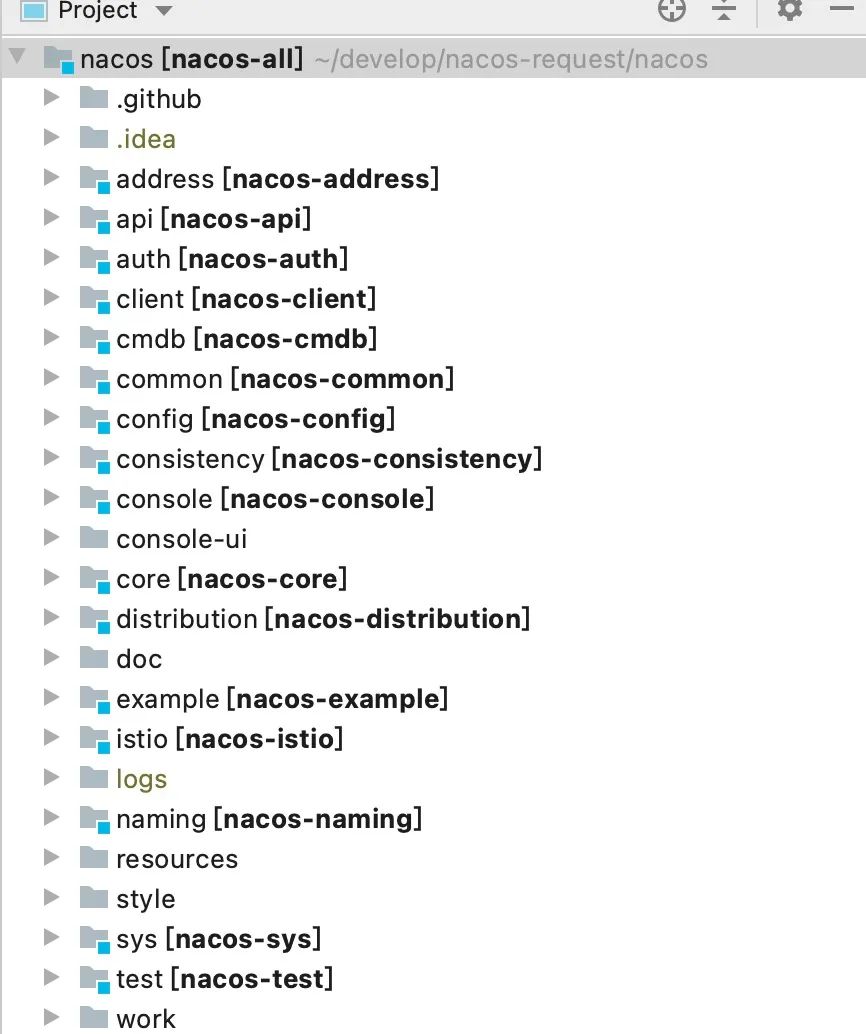This screenshot has height=1034, width=866.
Task: Collapse the nacos root project node
Action: click(17, 58)
